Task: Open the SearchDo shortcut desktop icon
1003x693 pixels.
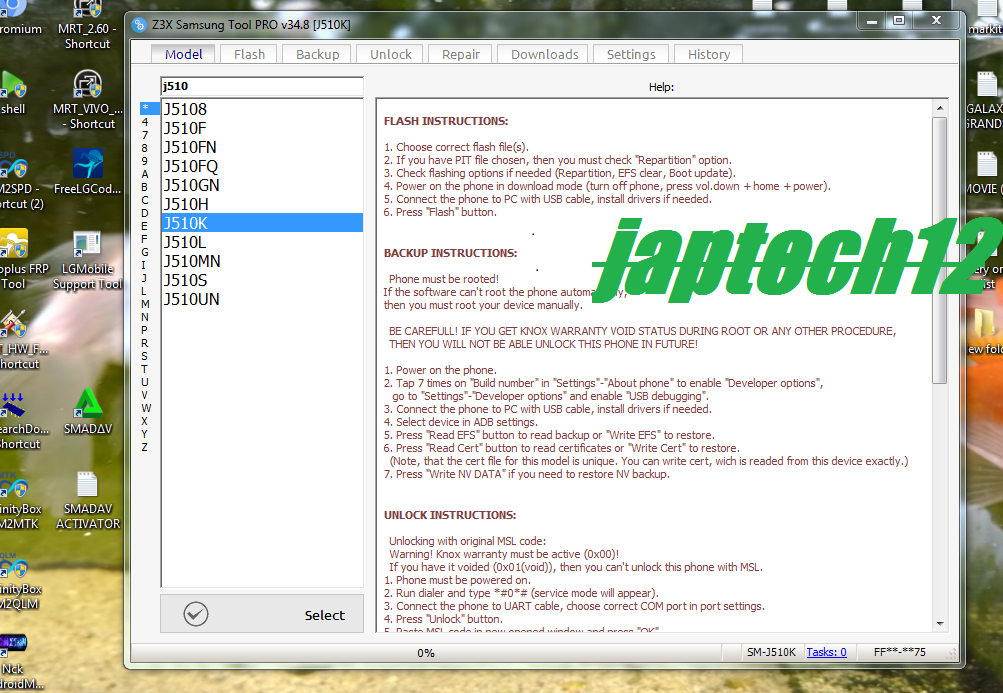Action: coord(23,420)
